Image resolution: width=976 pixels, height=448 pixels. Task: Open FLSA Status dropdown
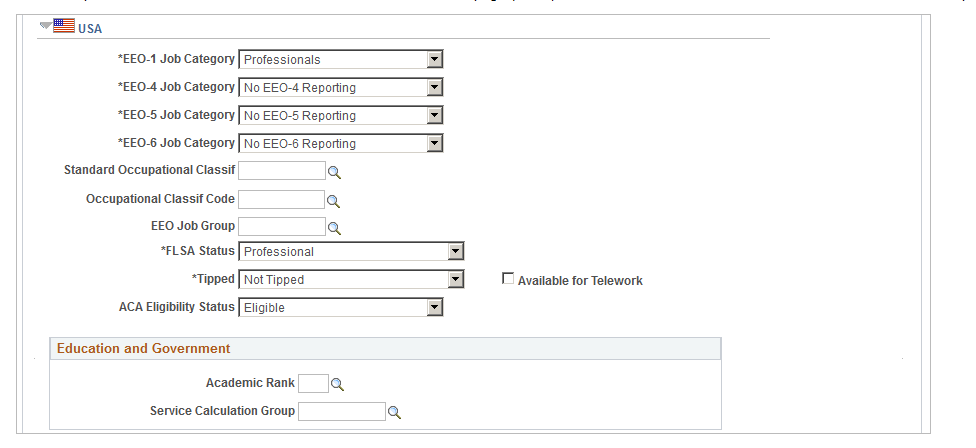click(x=351, y=252)
